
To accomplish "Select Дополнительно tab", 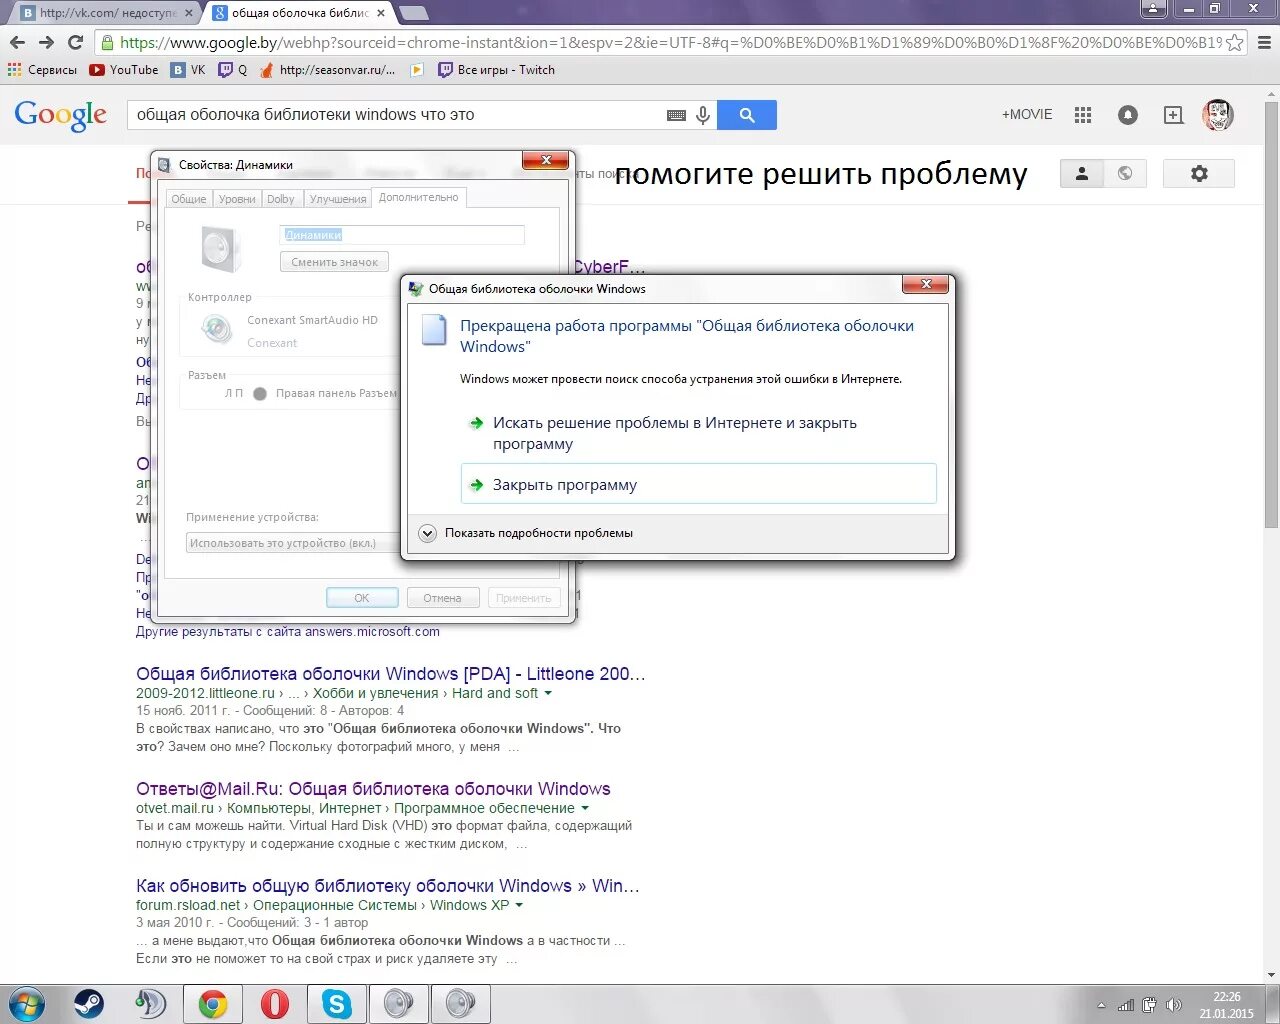I will (418, 197).
